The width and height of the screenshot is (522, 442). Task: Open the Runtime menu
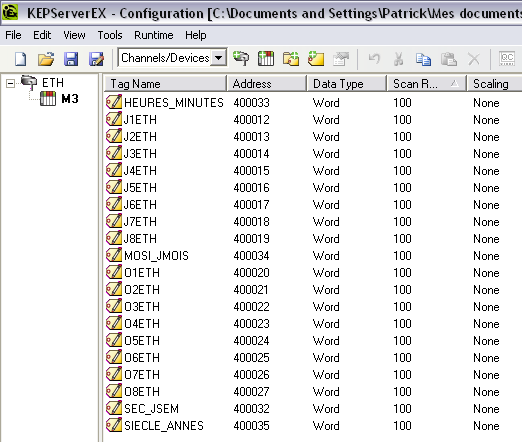pos(154,35)
